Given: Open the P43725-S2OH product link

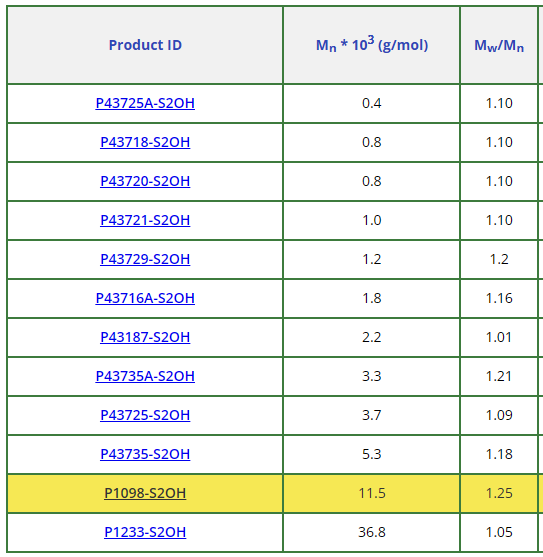Looking at the screenshot, I should click(145, 416).
